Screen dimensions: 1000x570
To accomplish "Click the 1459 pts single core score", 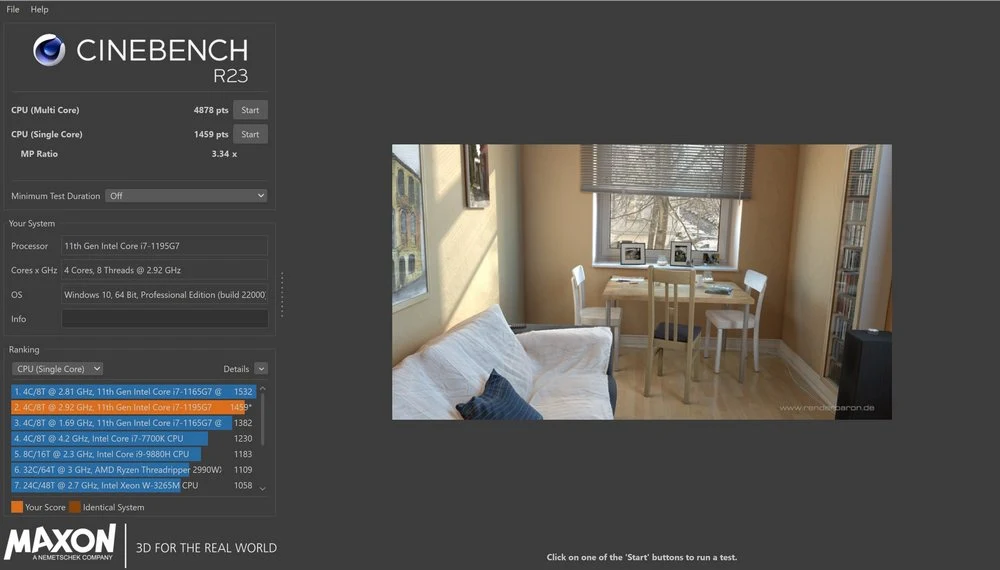I will pyautogui.click(x=211, y=135).
